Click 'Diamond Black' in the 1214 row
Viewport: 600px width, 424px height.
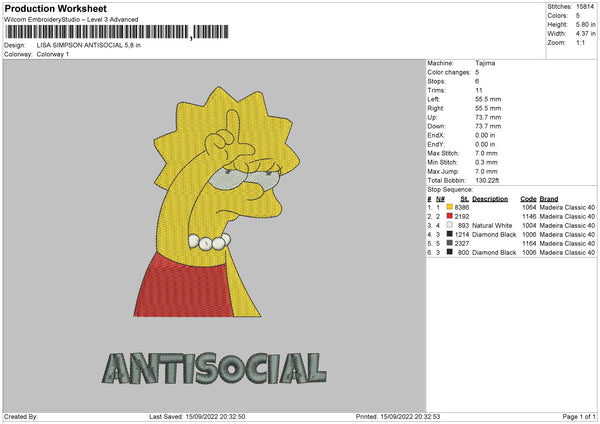pos(494,235)
